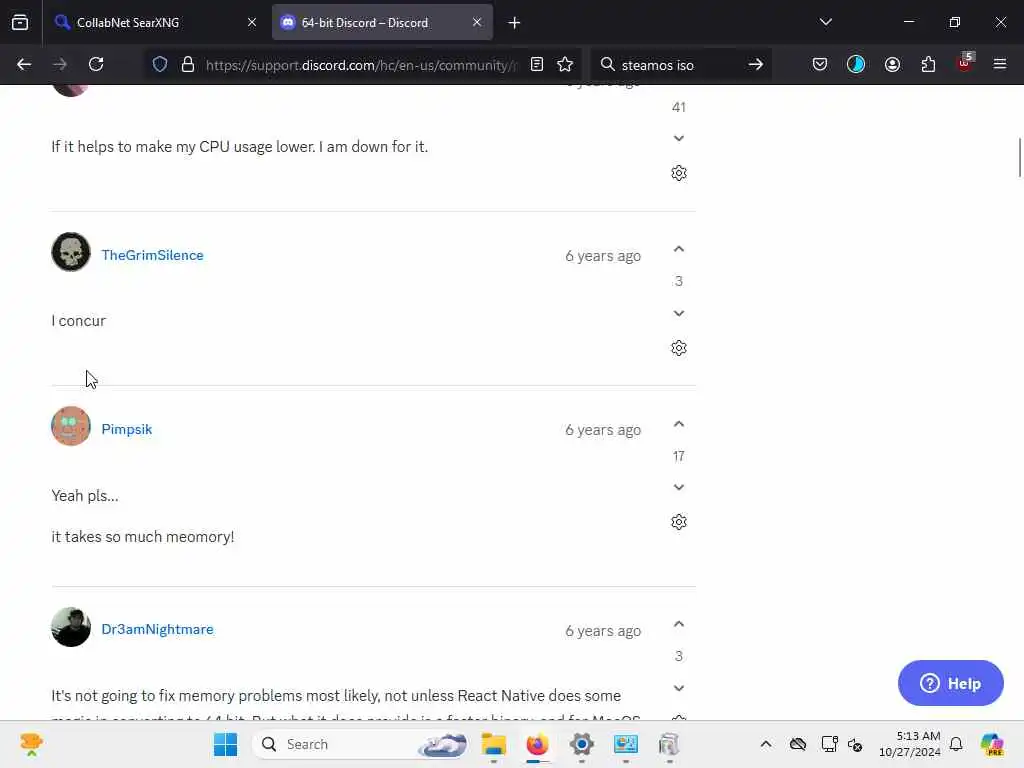Open Pimpsik profile link
Viewport: 1024px width, 768px height.
click(127, 430)
